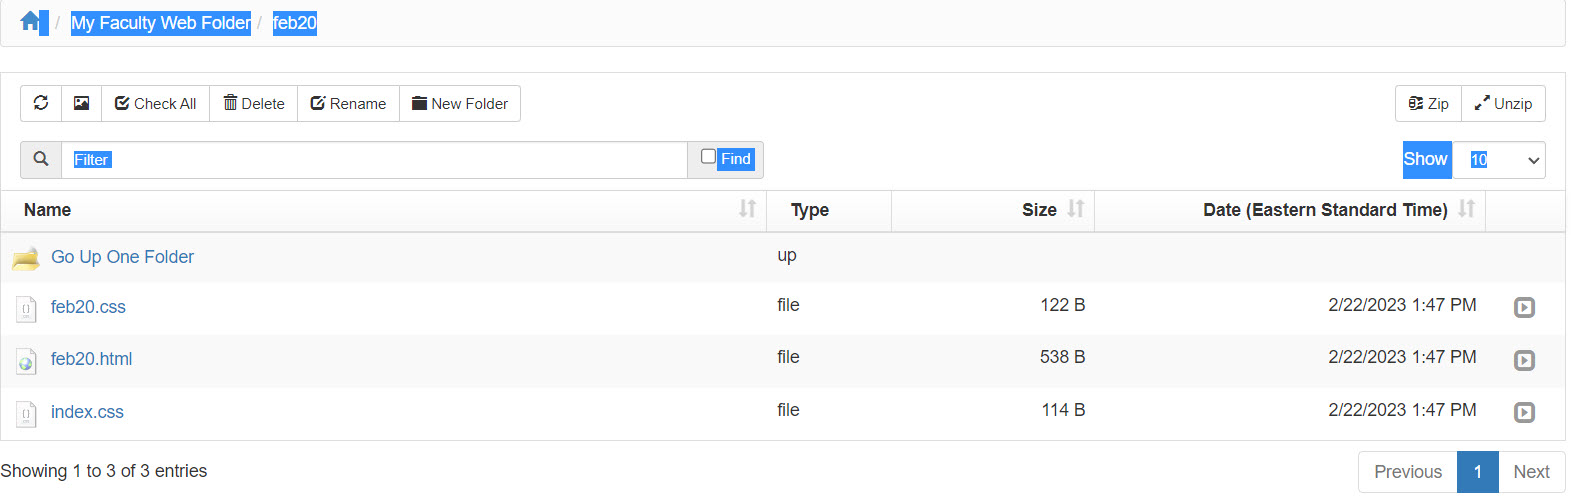Click the play arrow icon for feb20.css
This screenshot has width=1572, height=503.
coord(1524,307)
